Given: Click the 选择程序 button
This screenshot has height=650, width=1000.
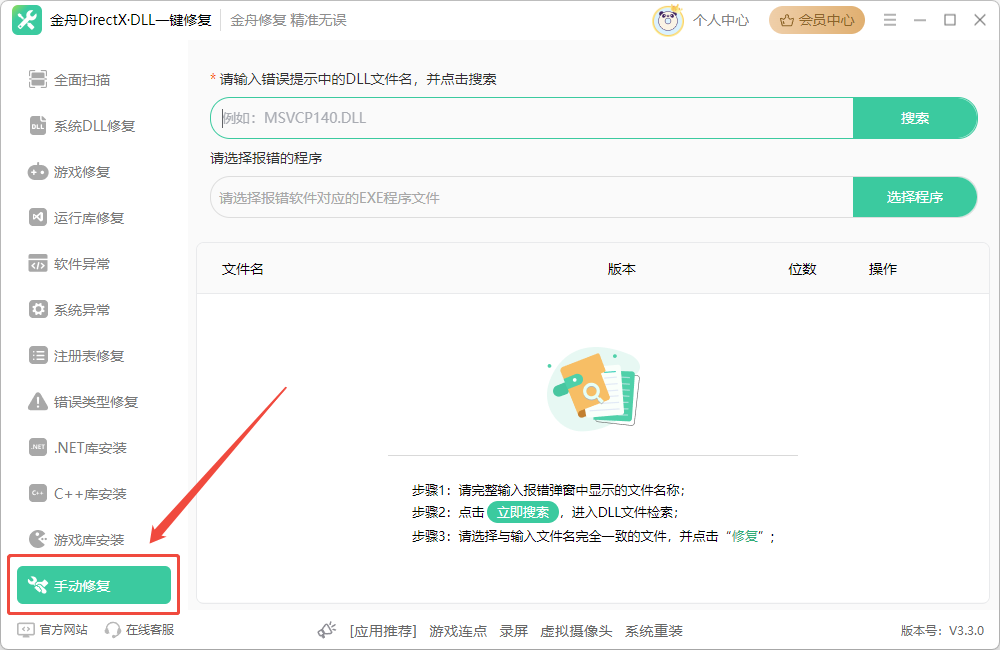Looking at the screenshot, I should (x=915, y=197).
